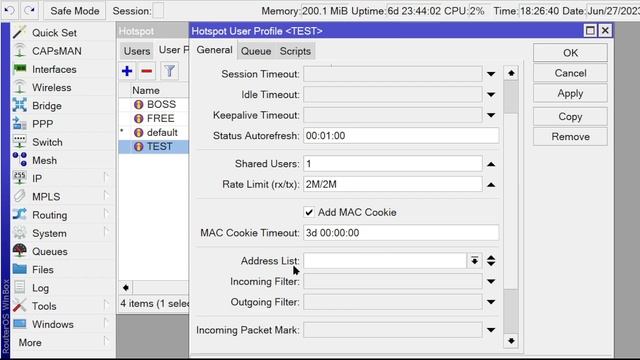The height and width of the screenshot is (360, 640).
Task: Click the blue plus Add icon in Hotspot
Action: [x=127, y=71]
